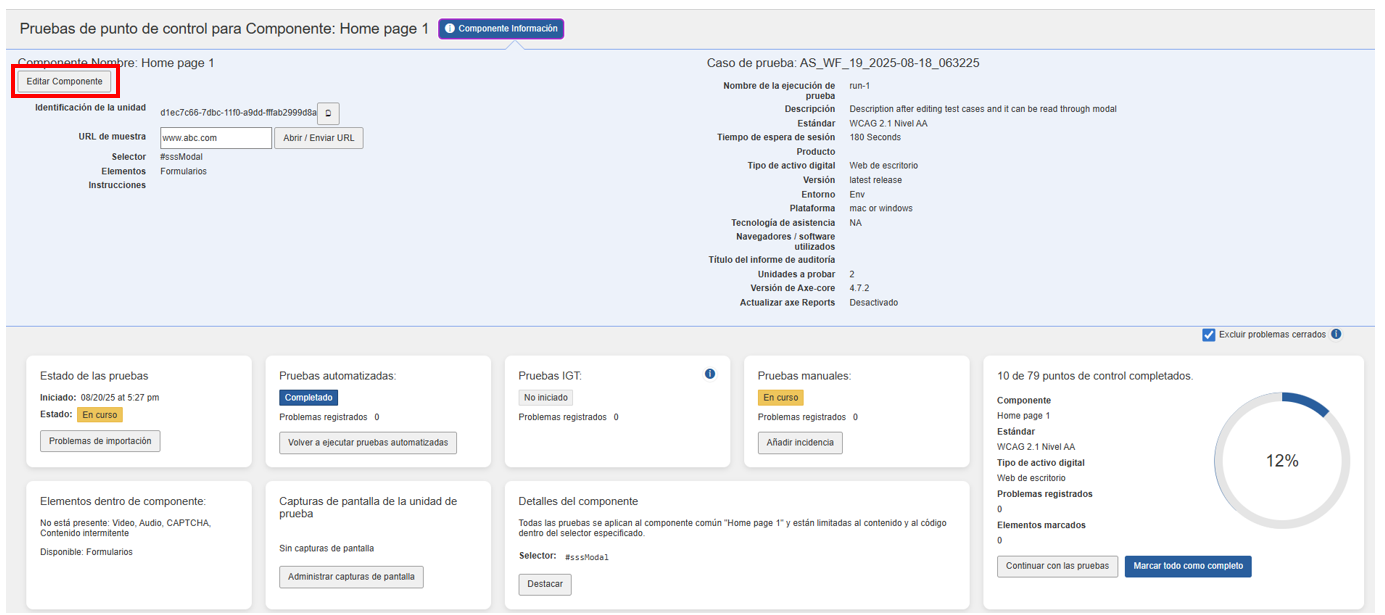Click the info icon in Pruebas IGT card
This screenshot has height=615, width=1385.
click(710, 374)
